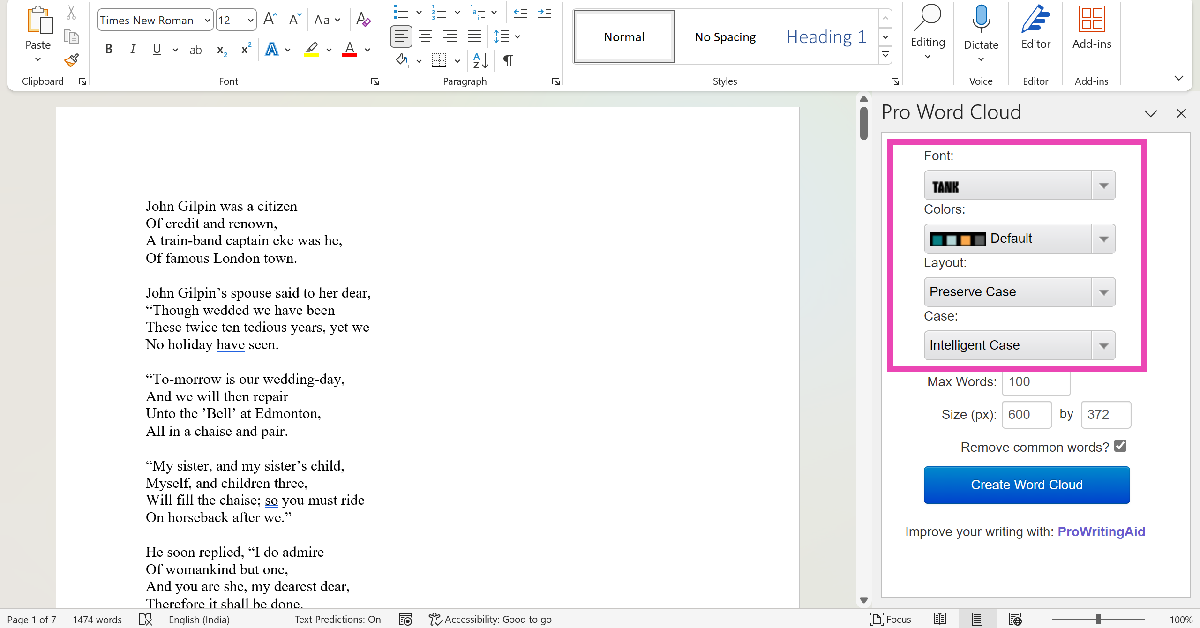Apply Bold formatting from the ribbon
This screenshot has width=1200, height=628.
click(109, 50)
